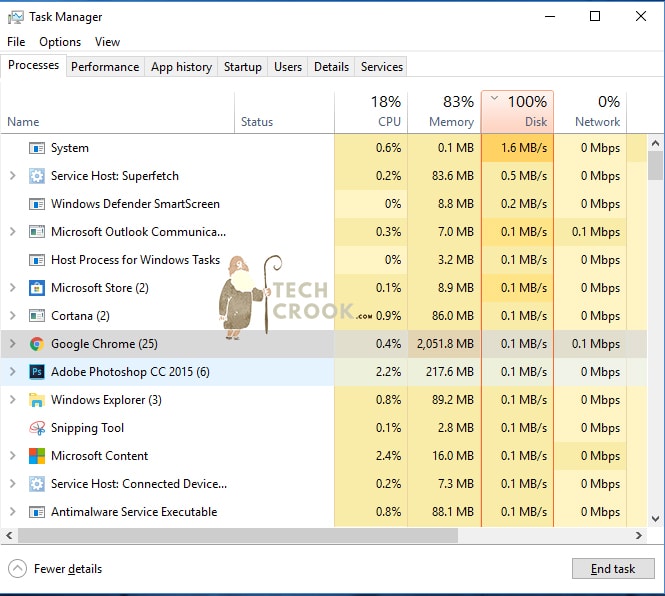Click Fewer details link text

68,569
